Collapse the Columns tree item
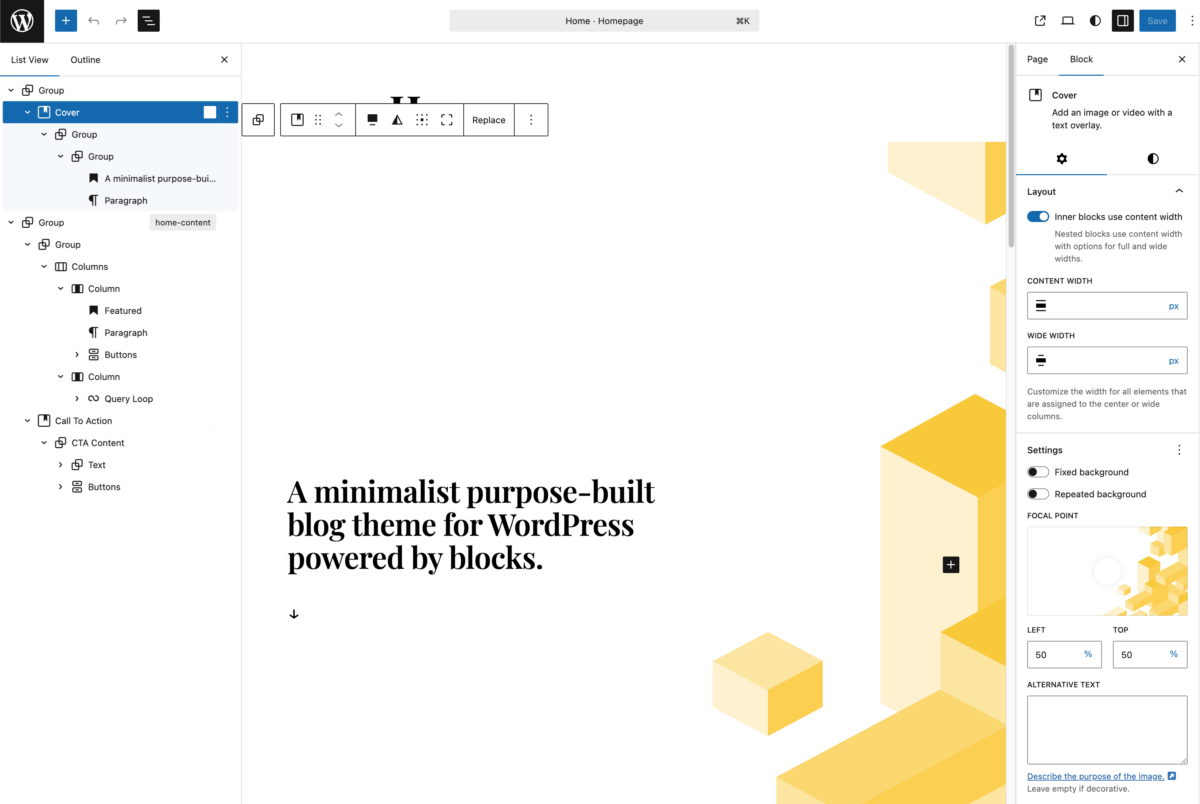The width and height of the screenshot is (1200, 804). pyautogui.click(x=44, y=267)
